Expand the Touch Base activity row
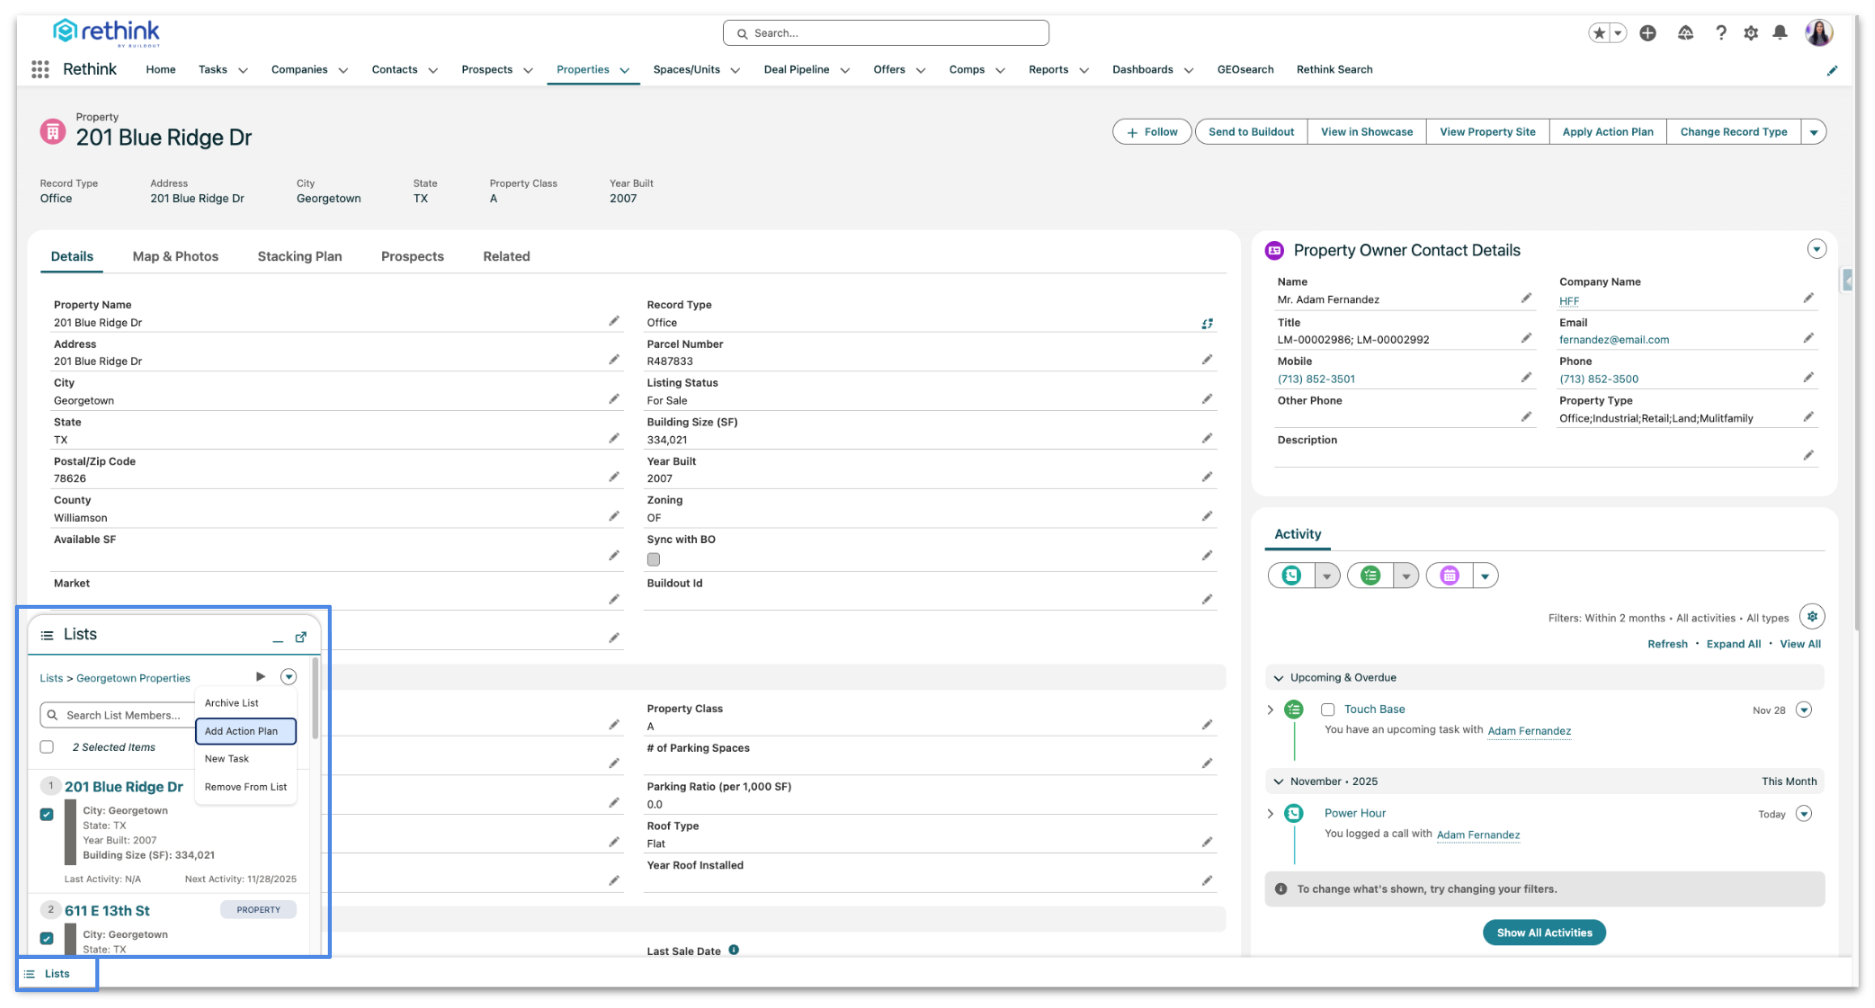Viewport: 1875px width, 1008px height. (x=1270, y=710)
